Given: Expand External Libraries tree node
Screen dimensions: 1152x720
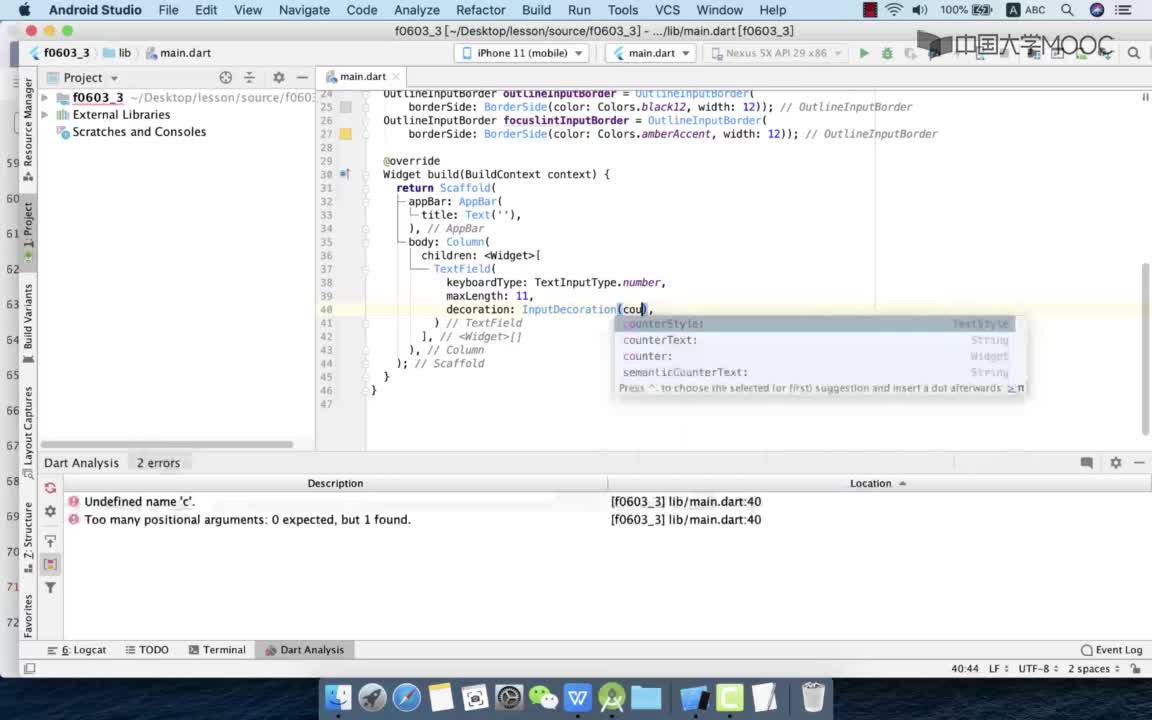Looking at the screenshot, I should tap(45, 115).
